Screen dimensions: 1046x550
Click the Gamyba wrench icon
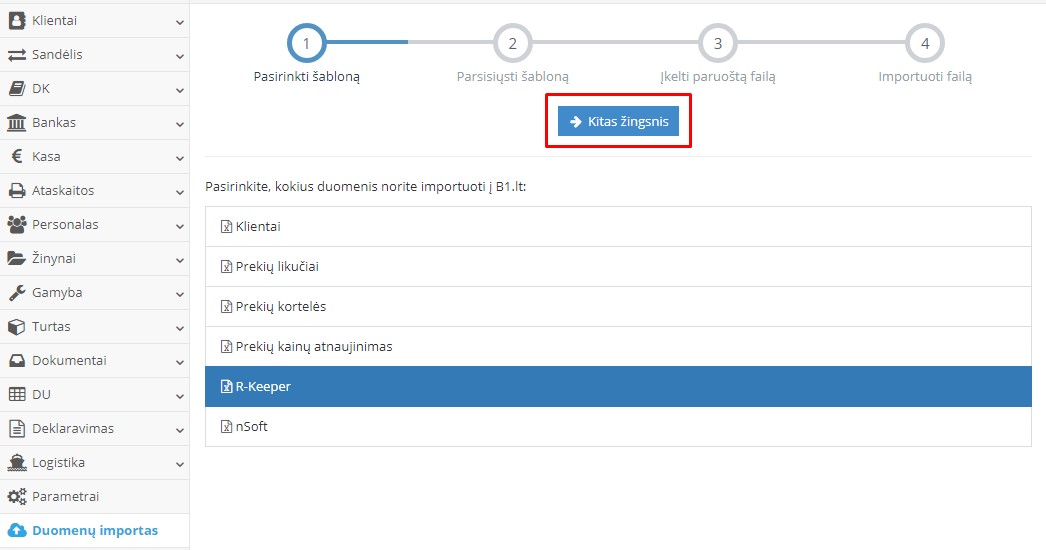[x=17, y=293]
